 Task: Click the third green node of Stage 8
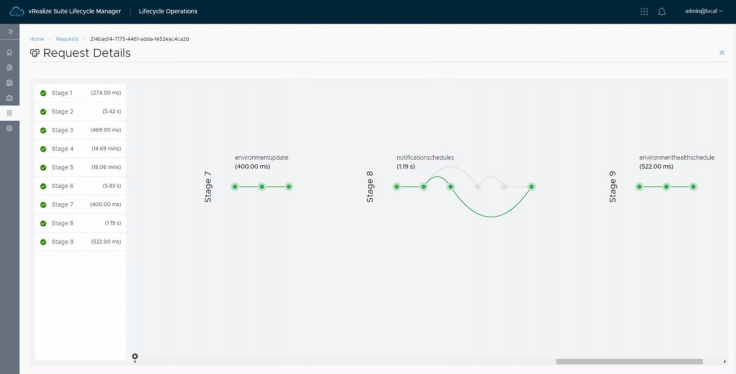click(451, 187)
